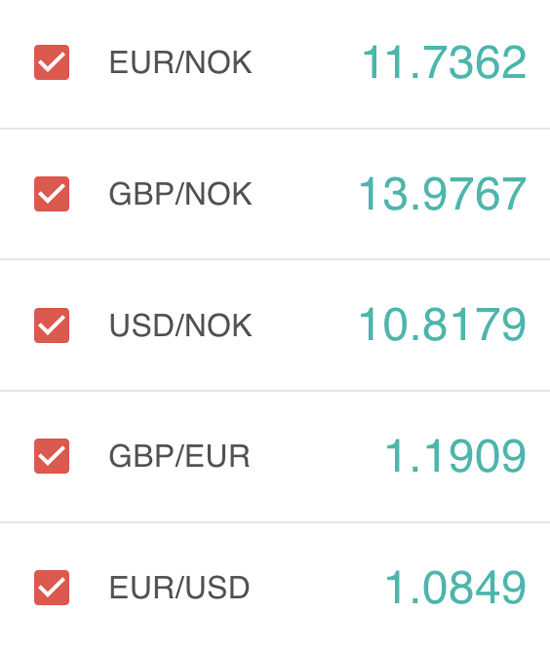Click the 11.7362 exchange rate value

point(444,63)
